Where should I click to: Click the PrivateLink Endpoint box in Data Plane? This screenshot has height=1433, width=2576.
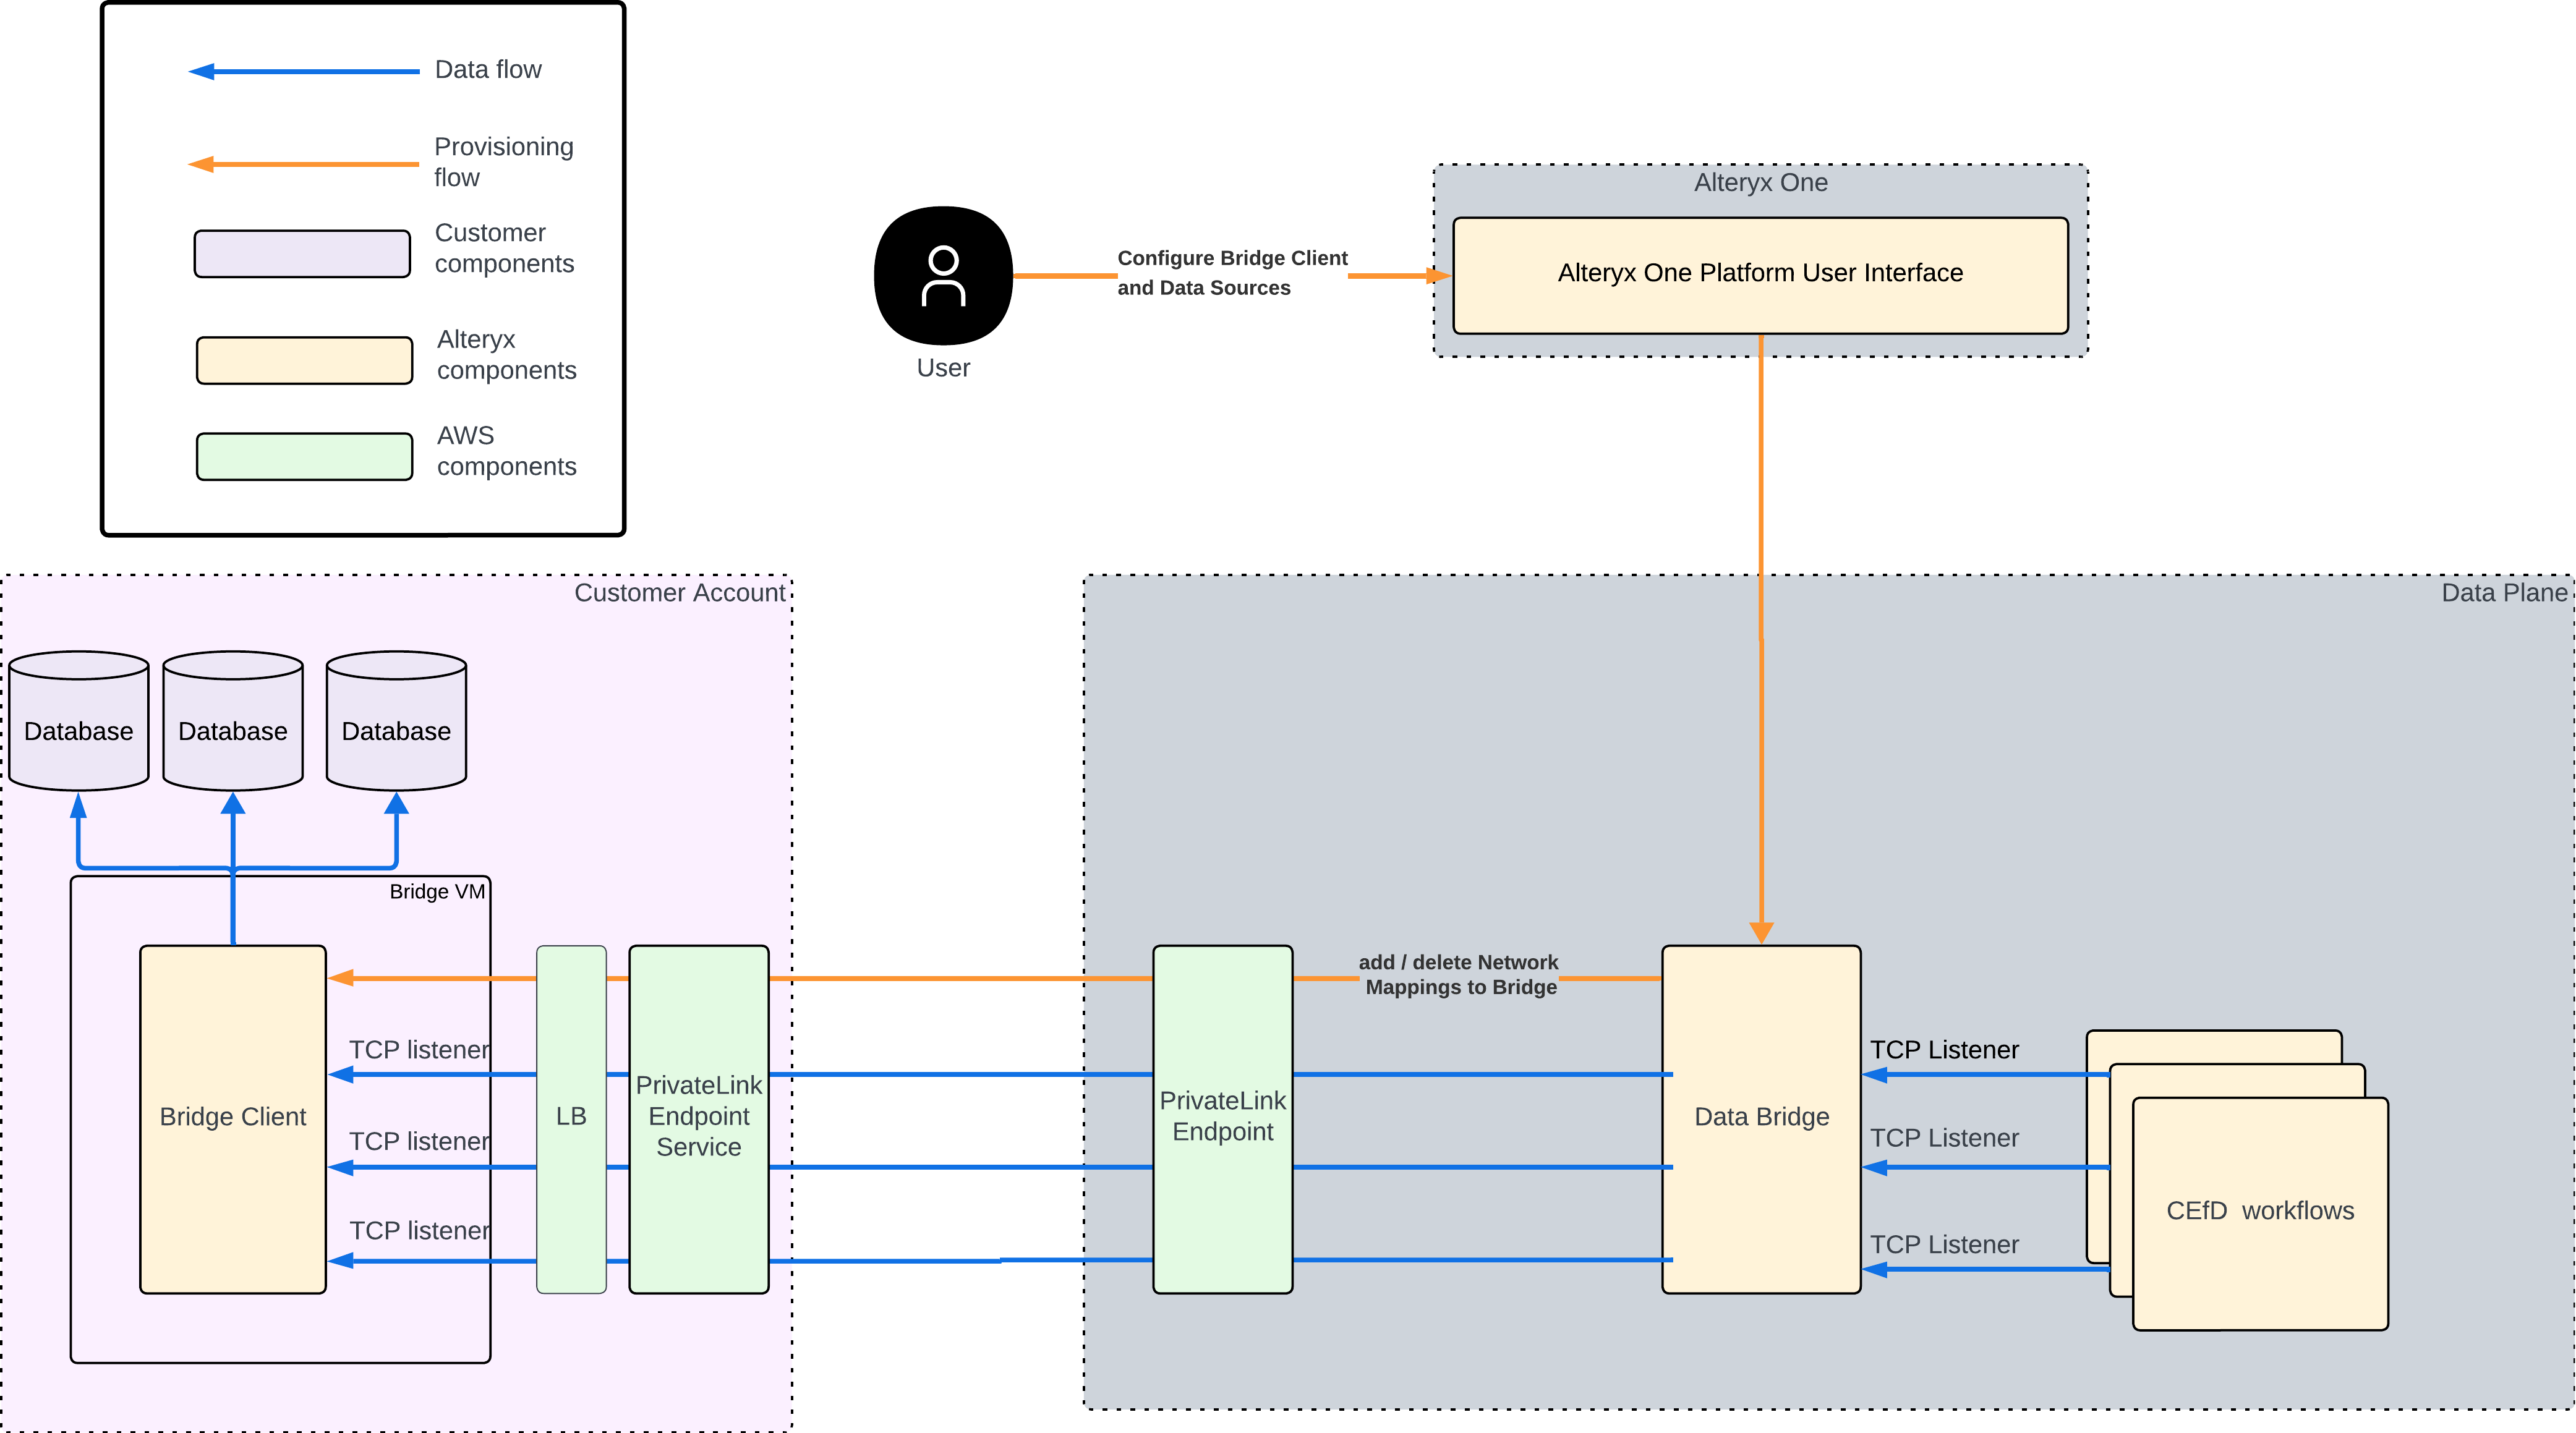tap(1222, 1119)
